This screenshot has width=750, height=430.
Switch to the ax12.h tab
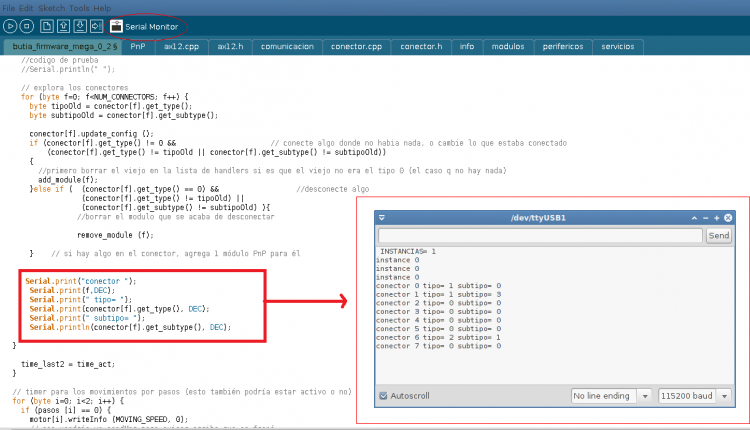[229, 46]
